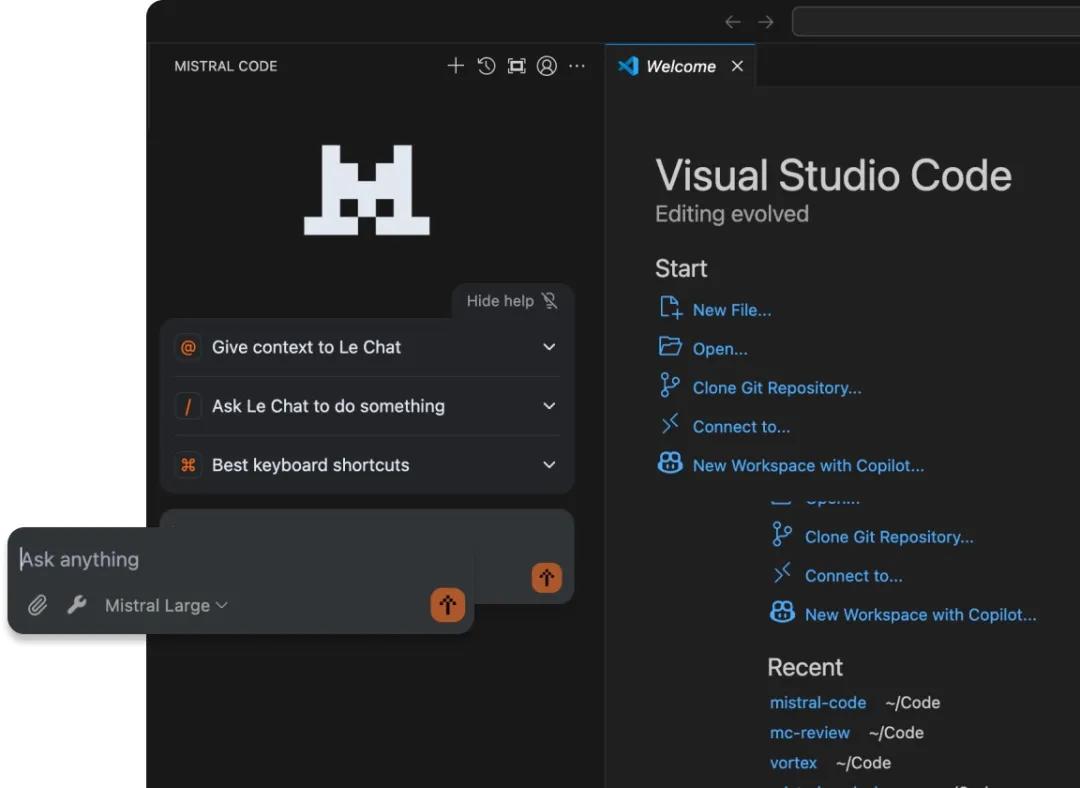This screenshot has width=1080, height=788.
Task: Click the fullscreen icon in Mistral Code header
Action: coord(517,66)
